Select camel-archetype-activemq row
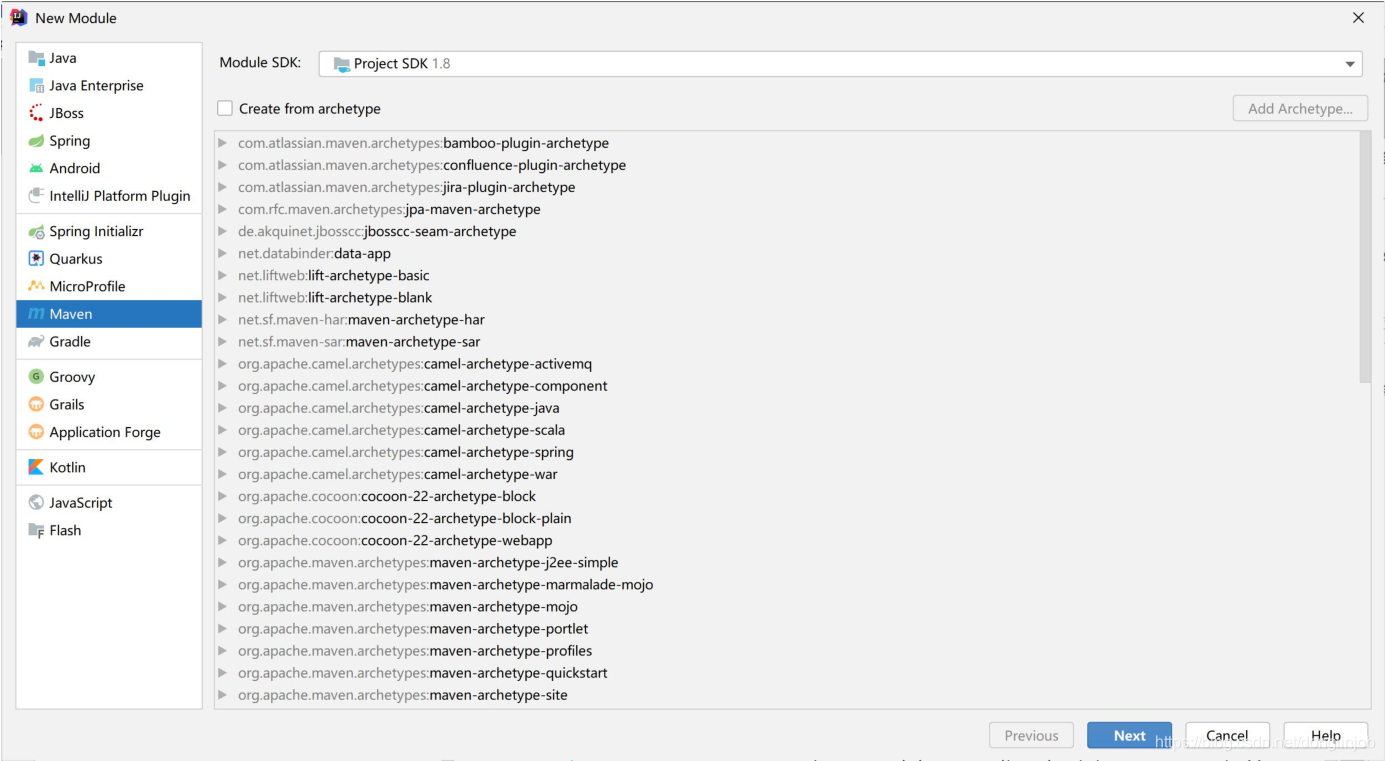 point(786,364)
